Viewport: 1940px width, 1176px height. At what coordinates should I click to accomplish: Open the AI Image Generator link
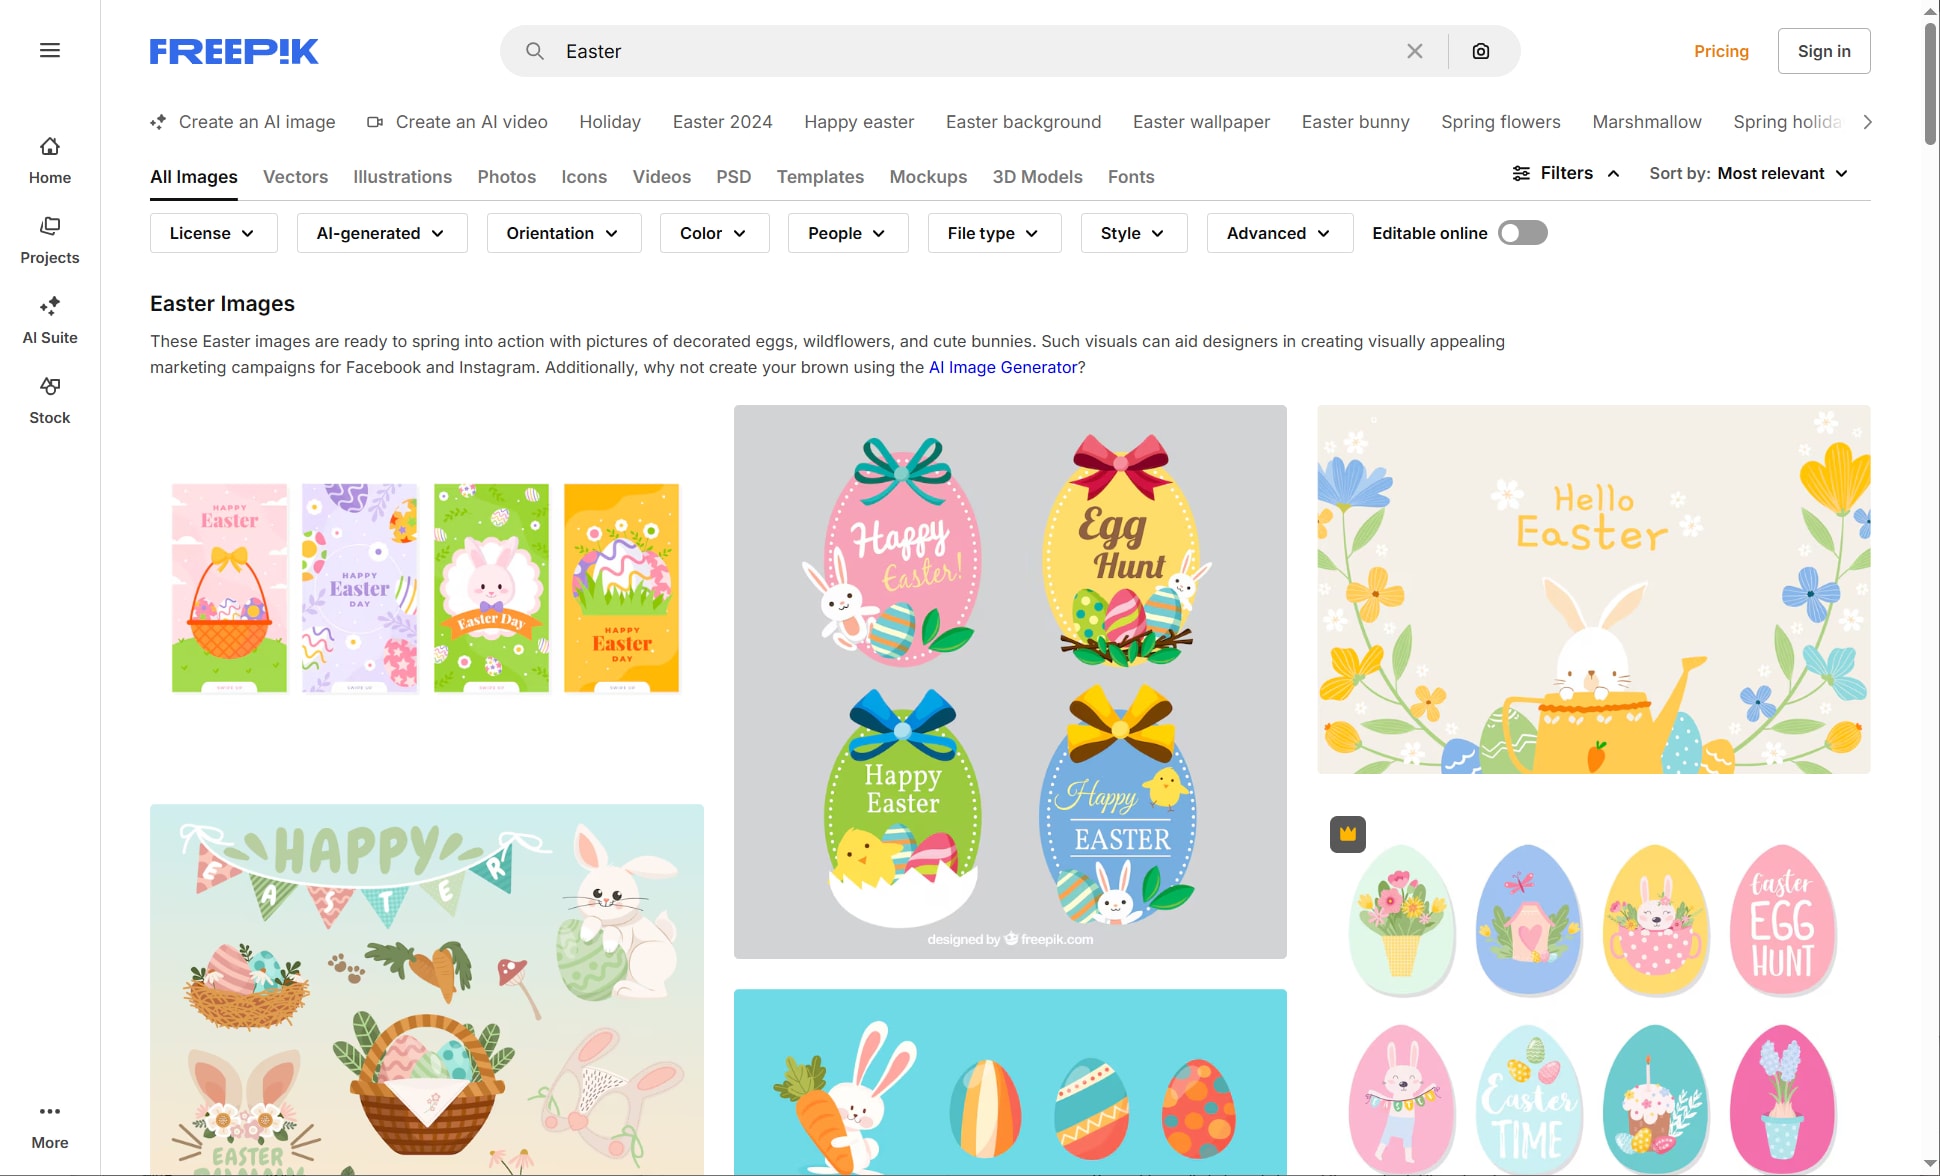tap(1002, 367)
